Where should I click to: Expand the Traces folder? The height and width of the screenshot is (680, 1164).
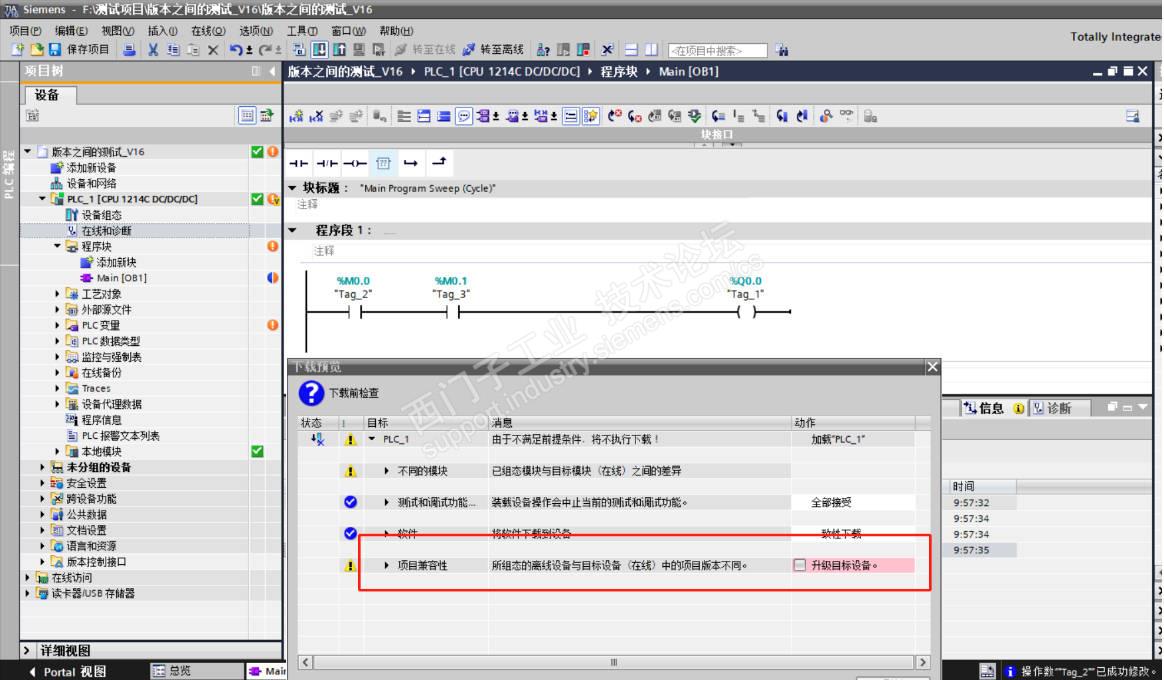[x=57, y=388]
